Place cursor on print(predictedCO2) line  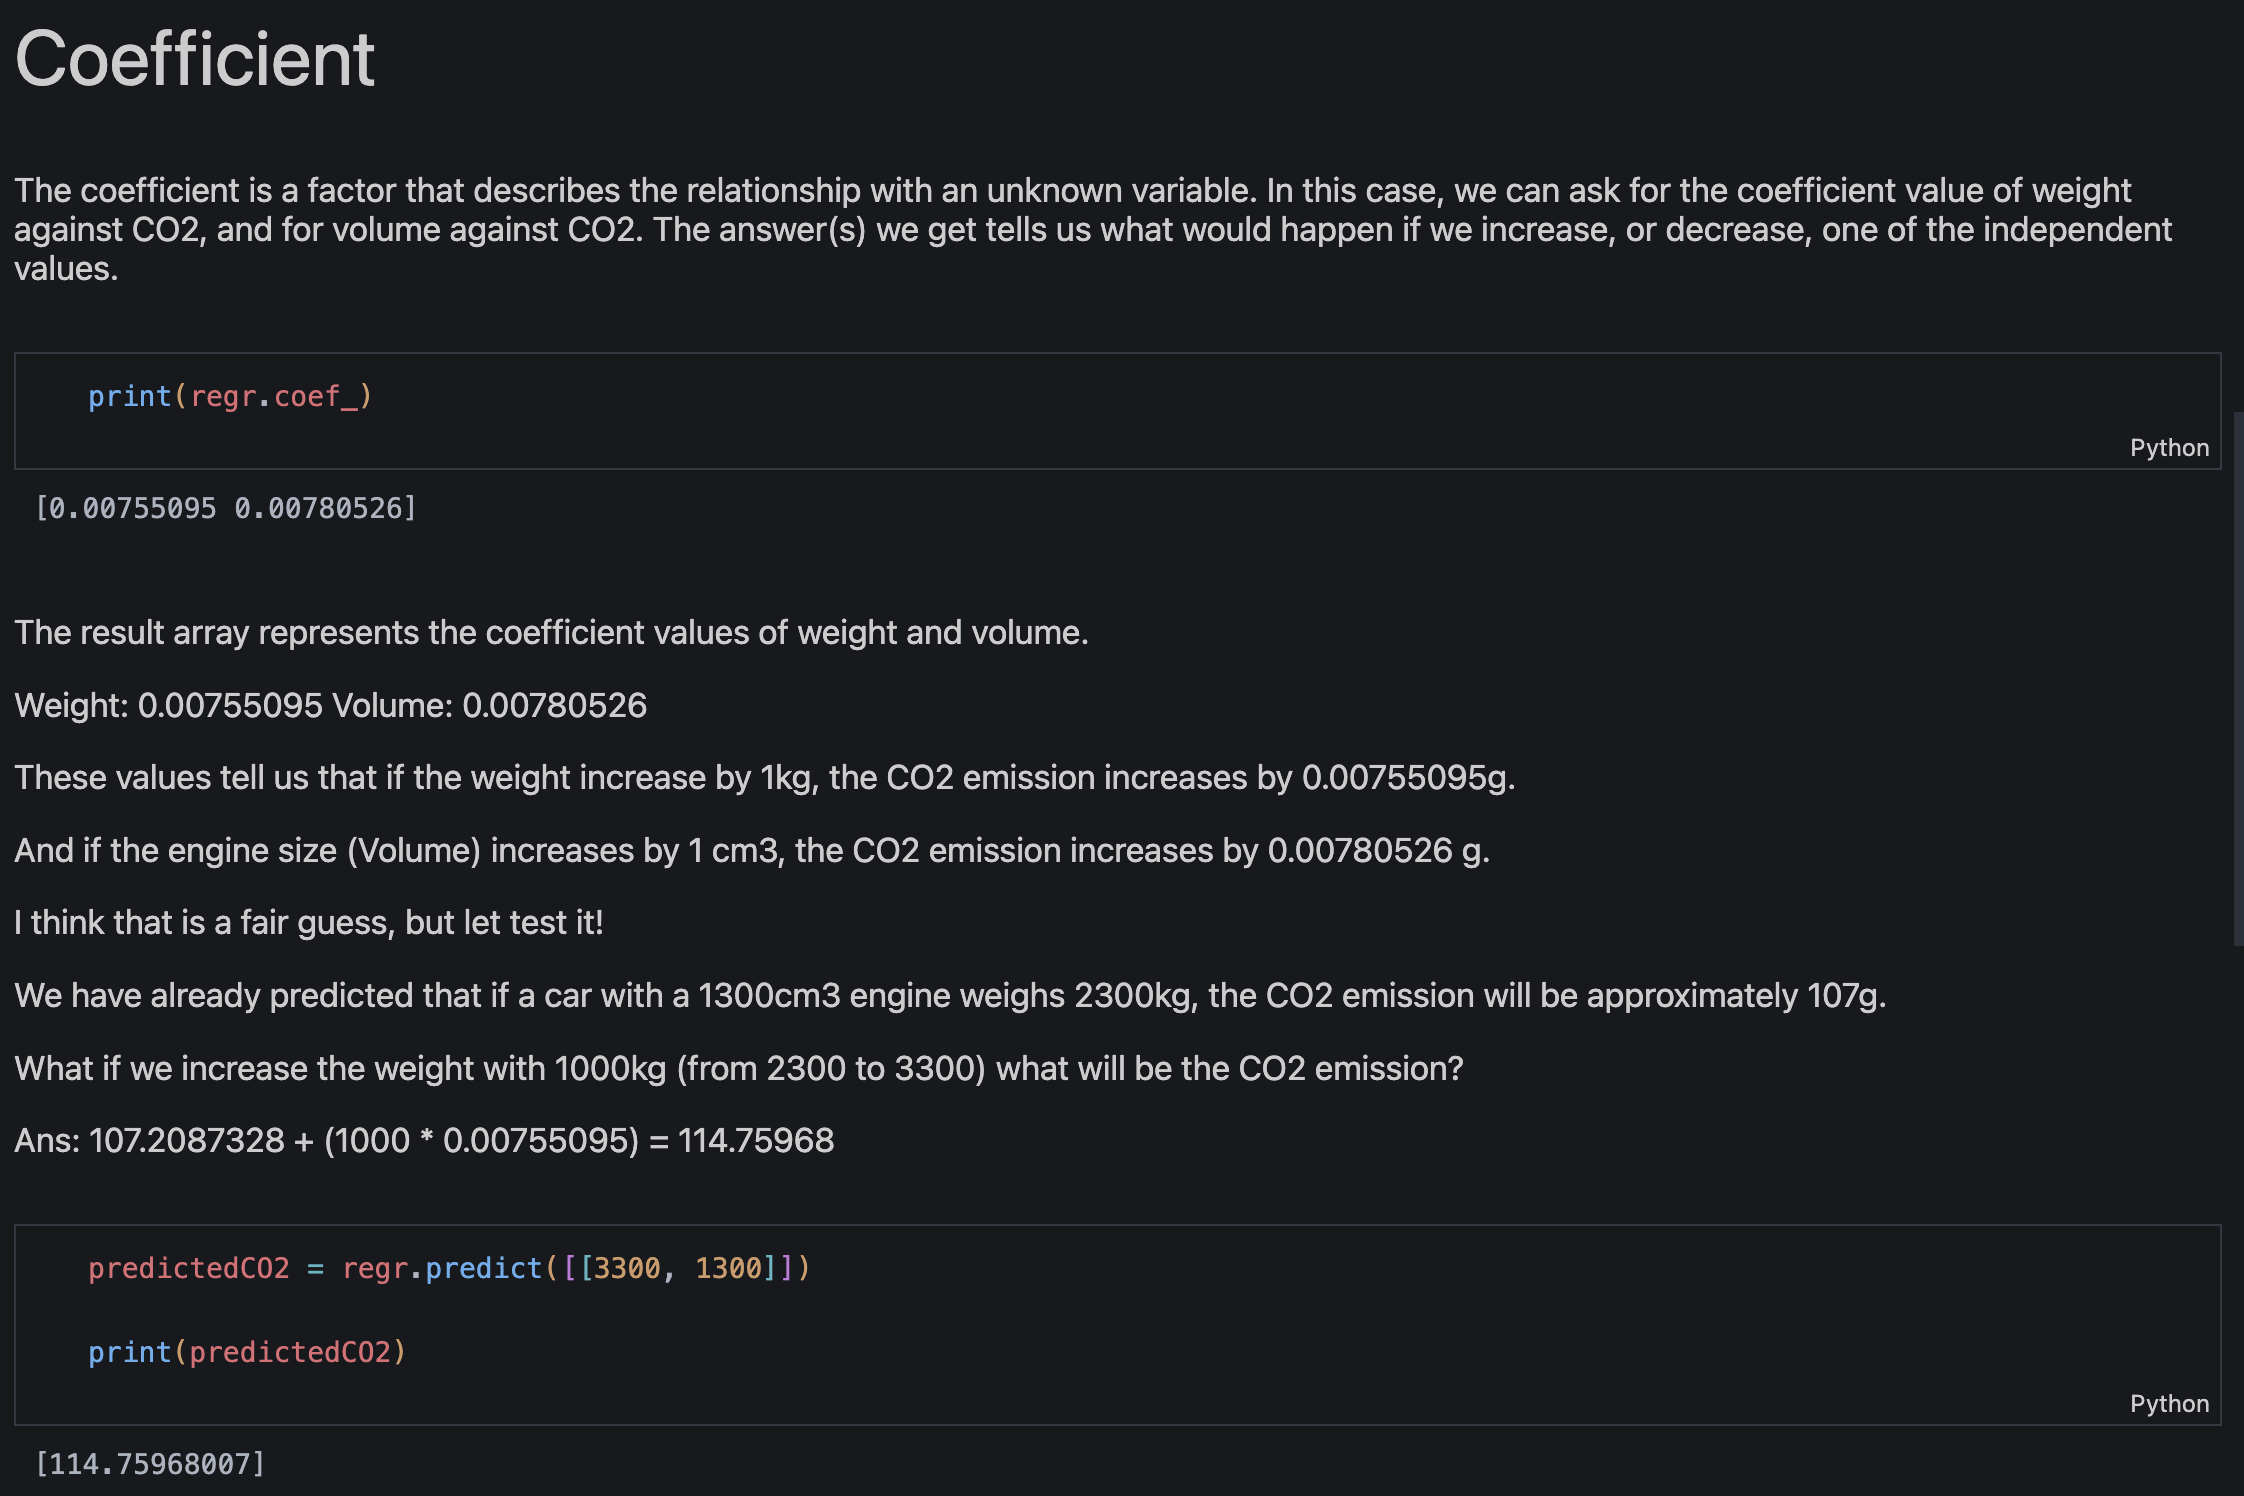coord(247,1352)
